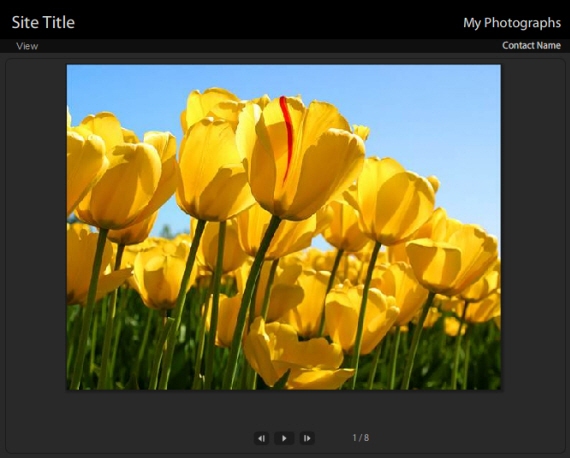Click the blue sky in the photo
Image resolution: width=570 pixels, height=458 pixels.
pos(436,109)
